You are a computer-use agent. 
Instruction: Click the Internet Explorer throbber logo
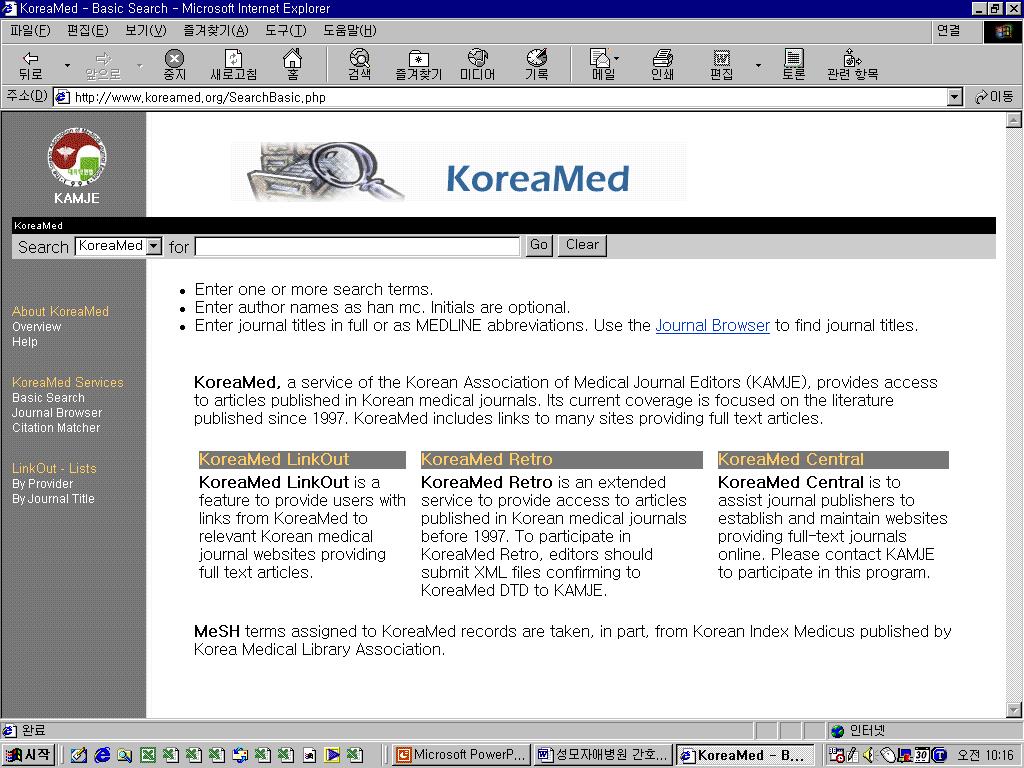click(x=1002, y=31)
